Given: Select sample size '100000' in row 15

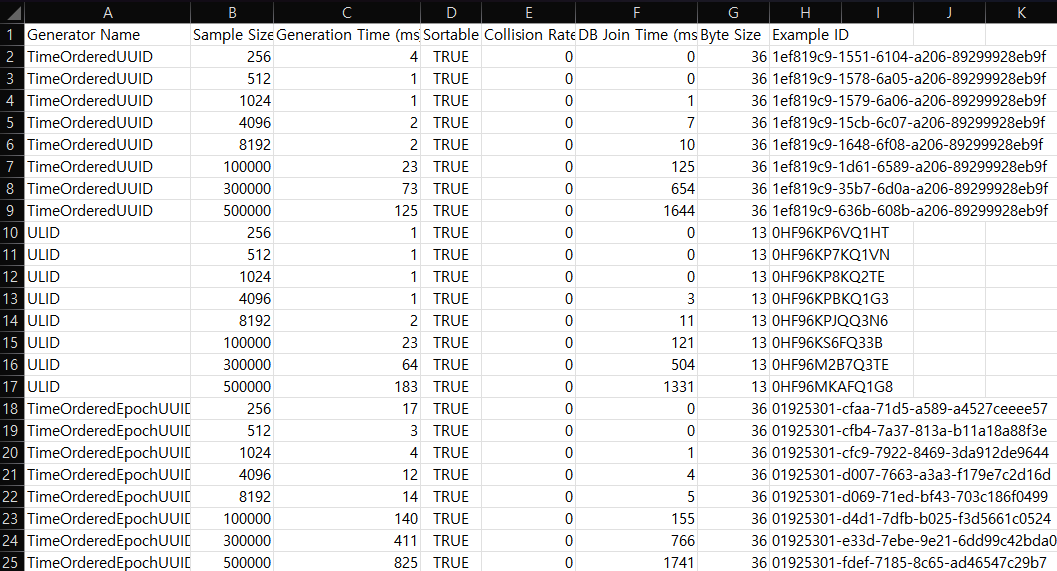Looking at the screenshot, I should click(232, 342).
